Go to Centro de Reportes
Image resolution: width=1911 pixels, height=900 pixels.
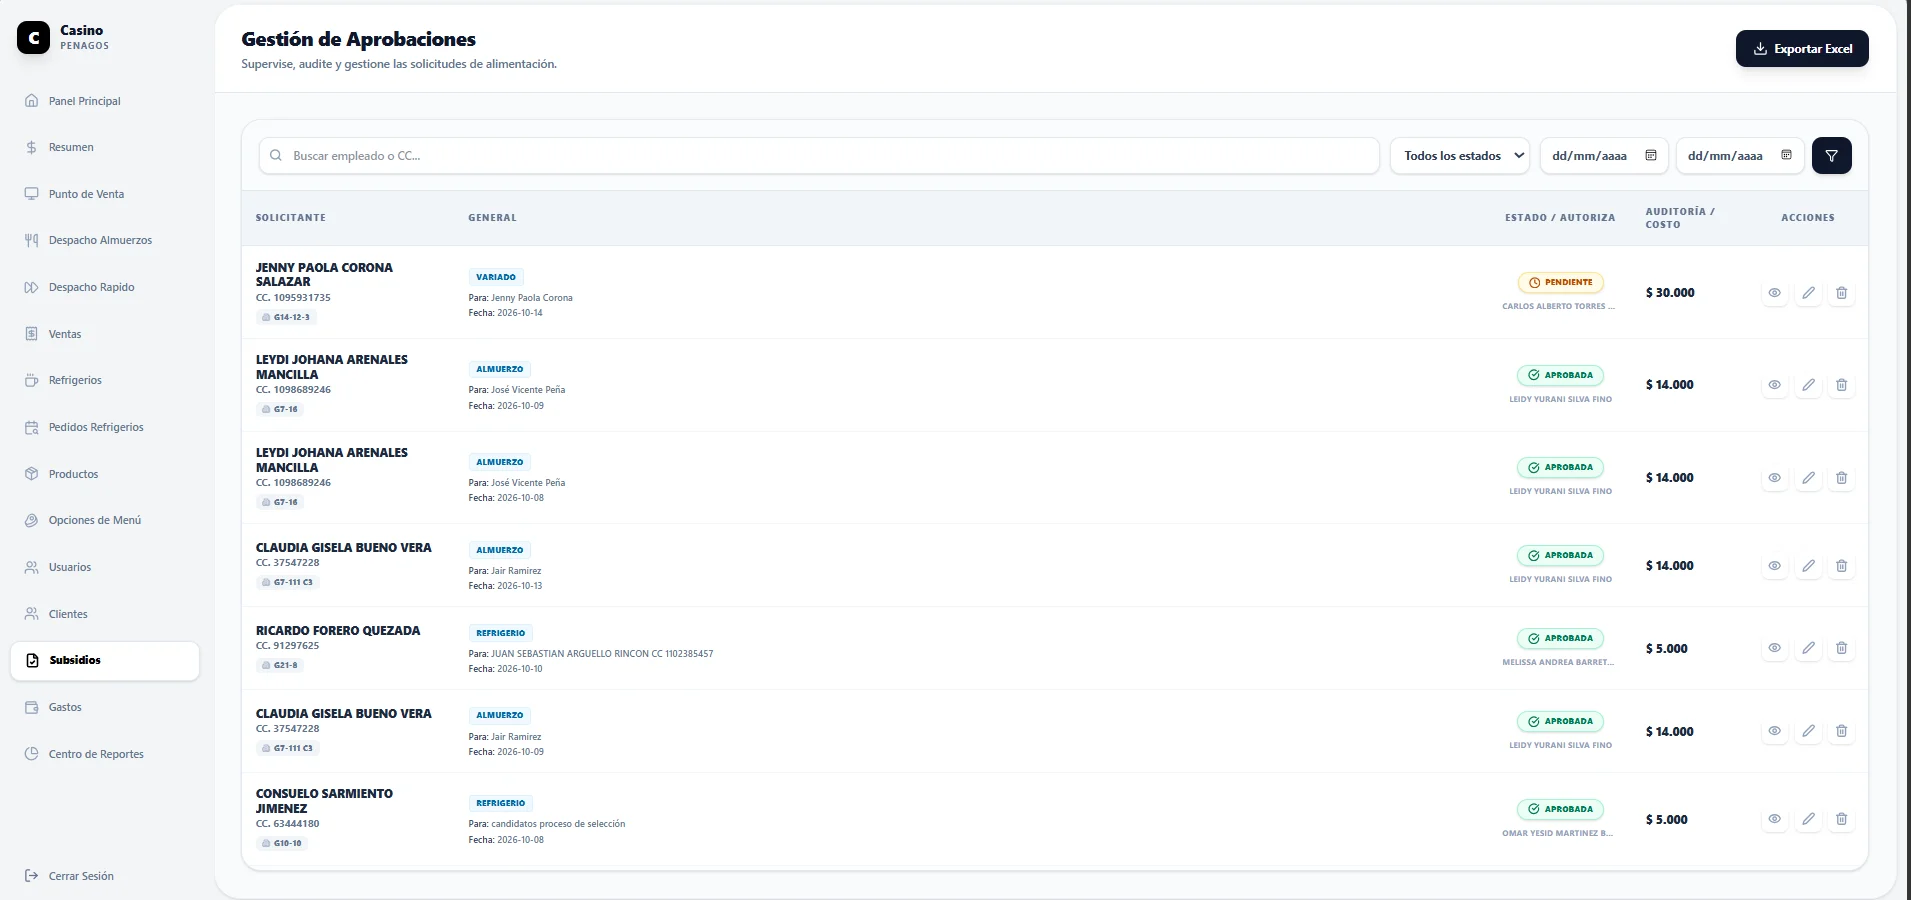coord(105,754)
